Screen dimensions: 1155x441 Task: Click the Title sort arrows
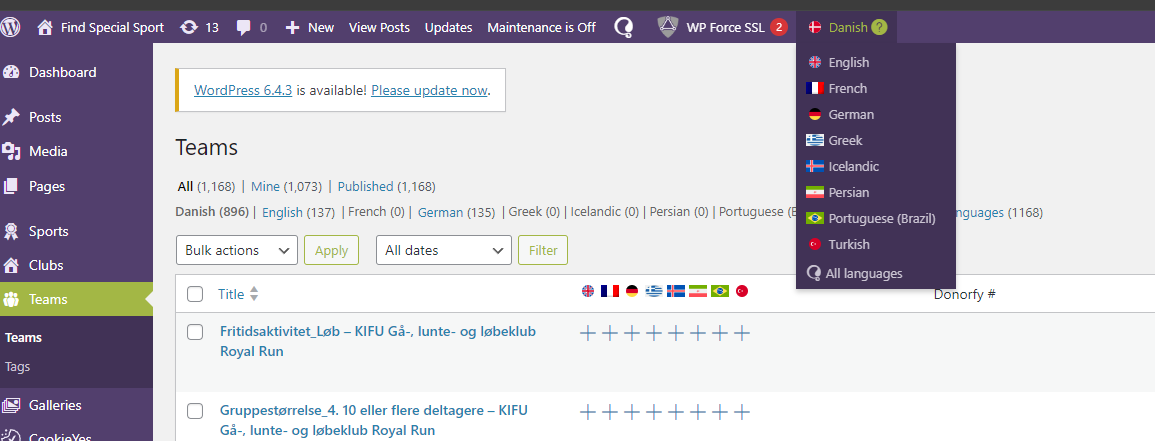(x=254, y=294)
